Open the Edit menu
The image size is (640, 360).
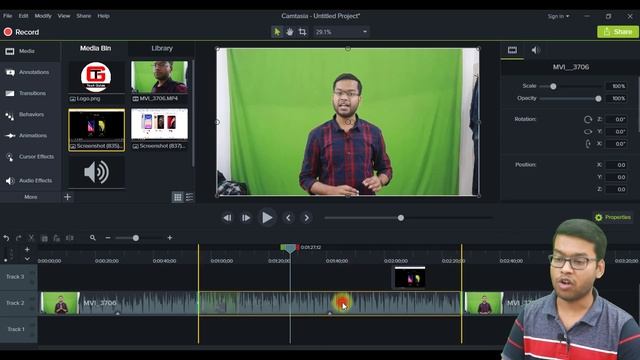click(x=23, y=16)
